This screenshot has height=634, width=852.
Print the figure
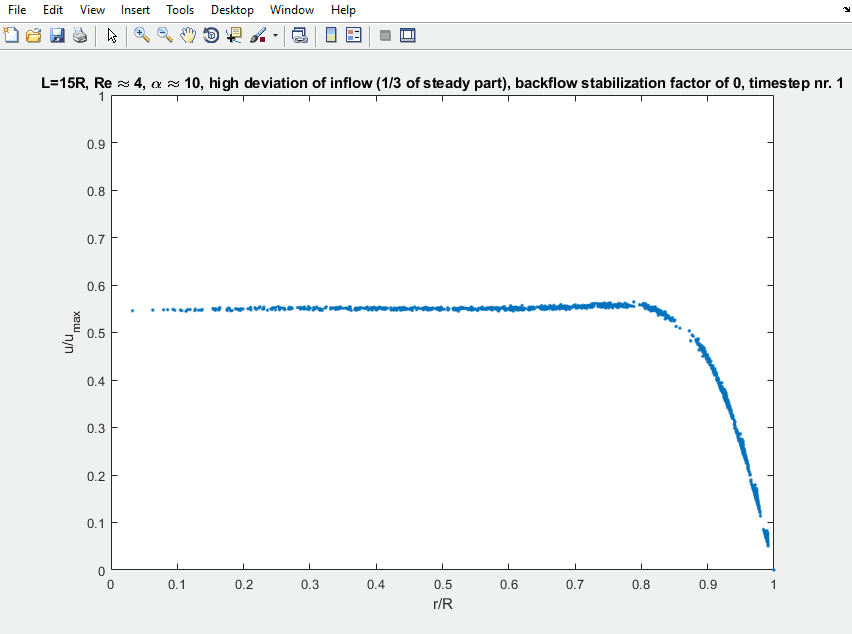point(79,34)
